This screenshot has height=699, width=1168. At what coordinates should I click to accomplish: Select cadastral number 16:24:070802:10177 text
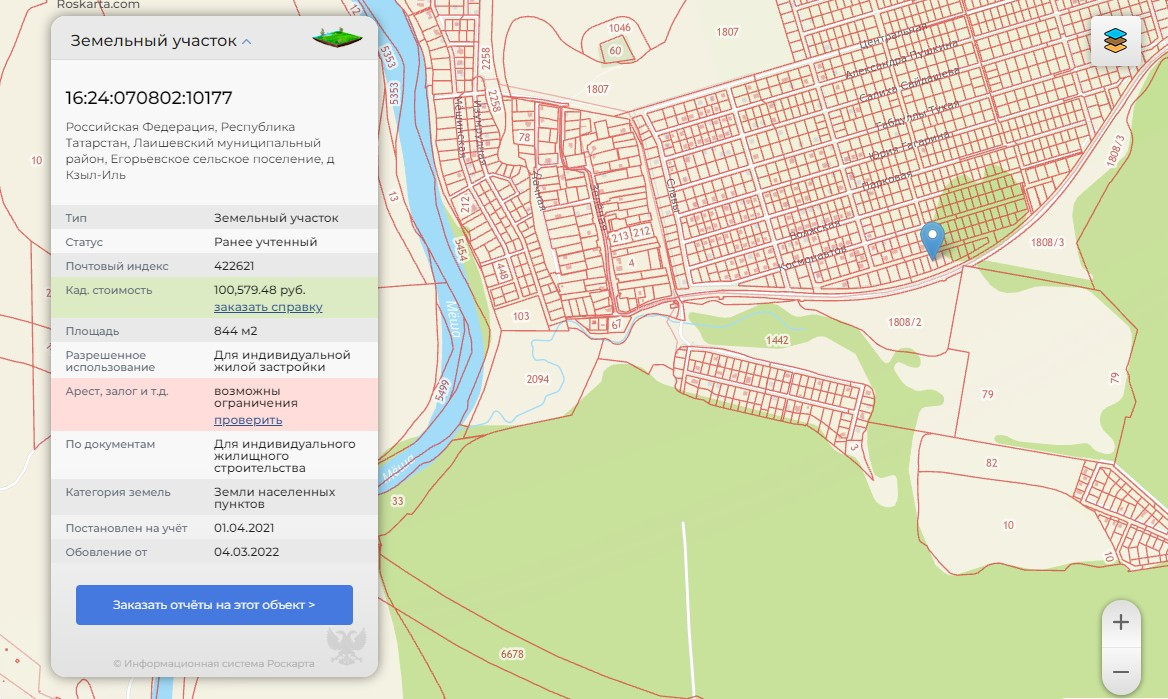coord(149,98)
